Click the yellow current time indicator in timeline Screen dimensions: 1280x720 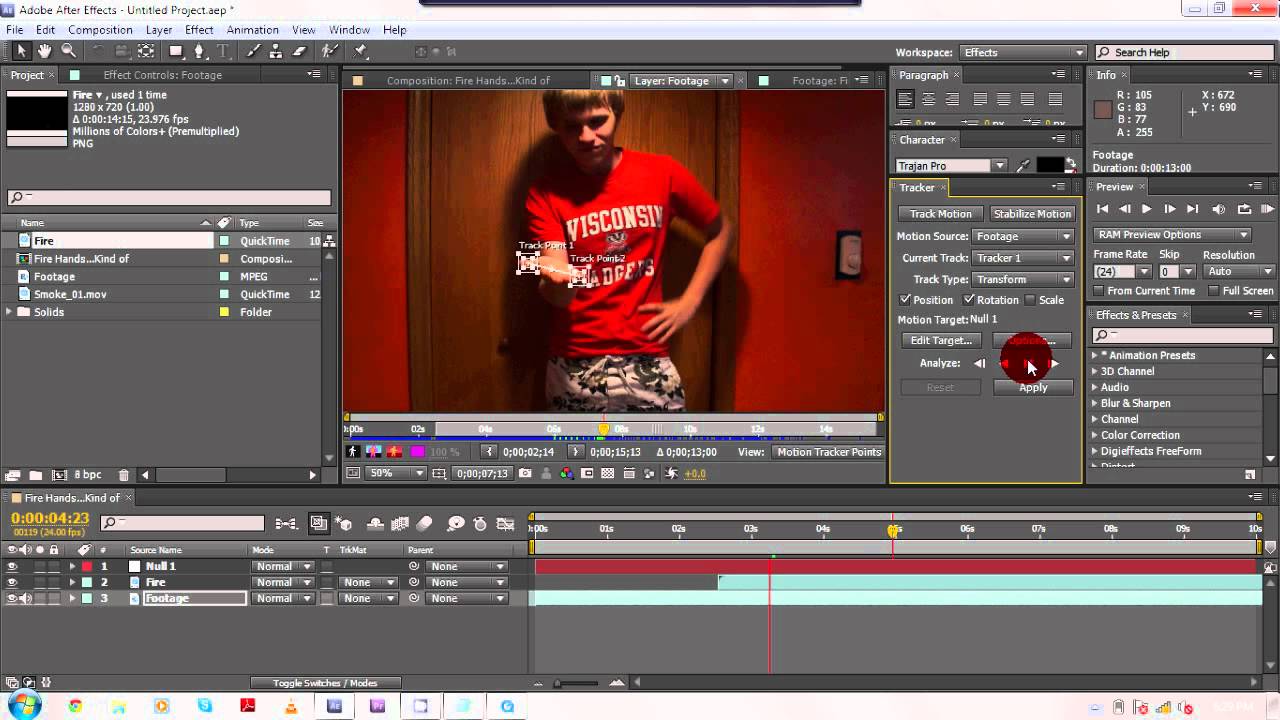click(893, 530)
